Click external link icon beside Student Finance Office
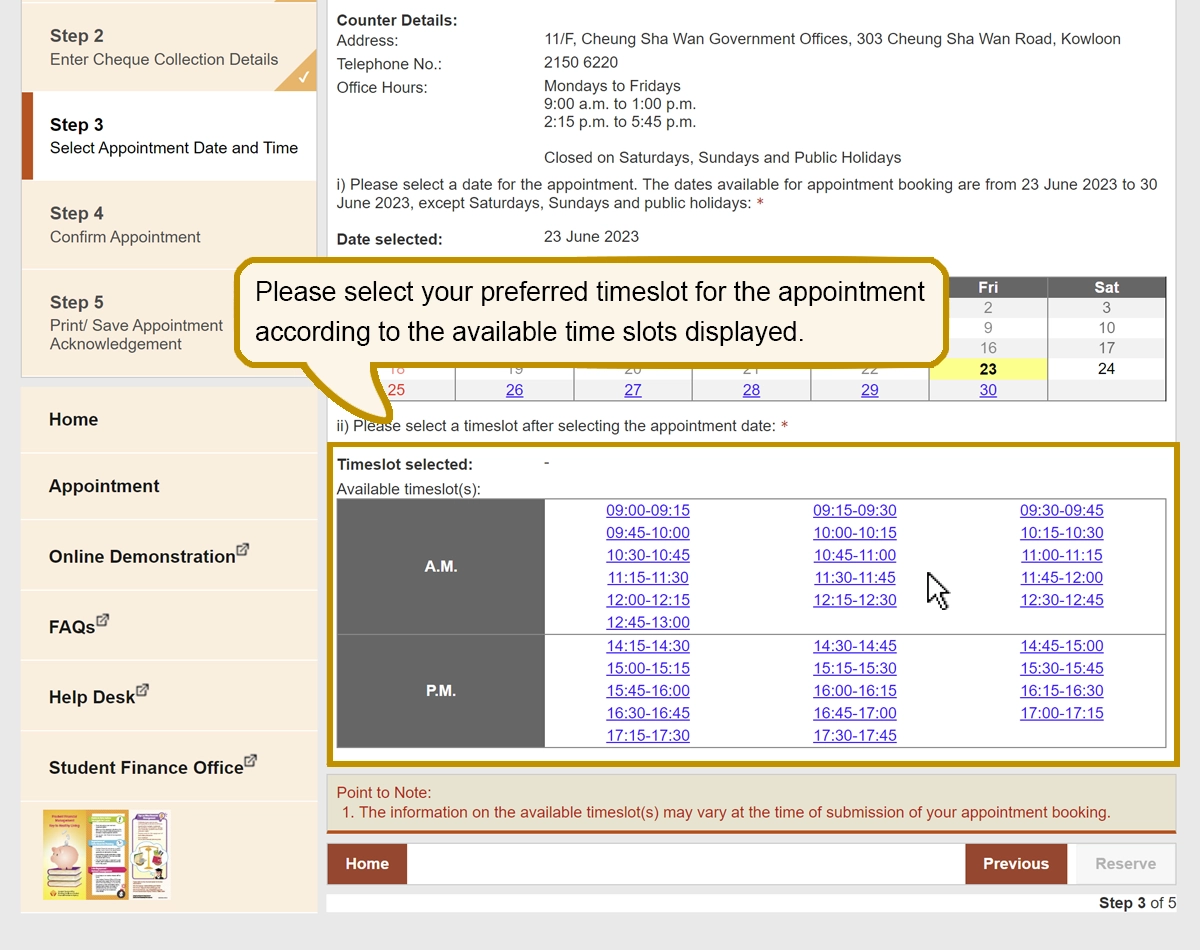 (251, 761)
